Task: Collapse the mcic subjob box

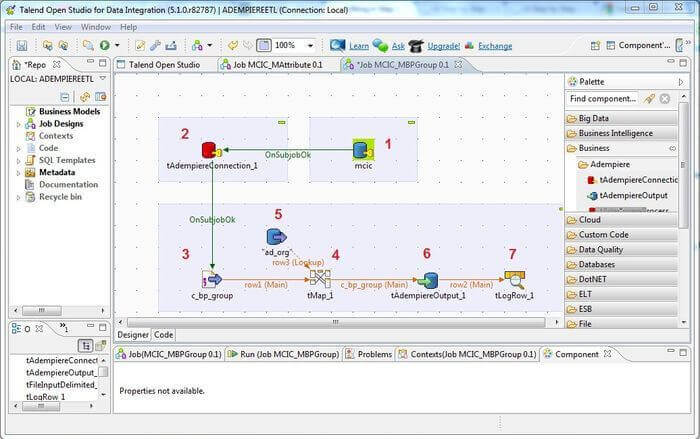Action: tap(411, 122)
